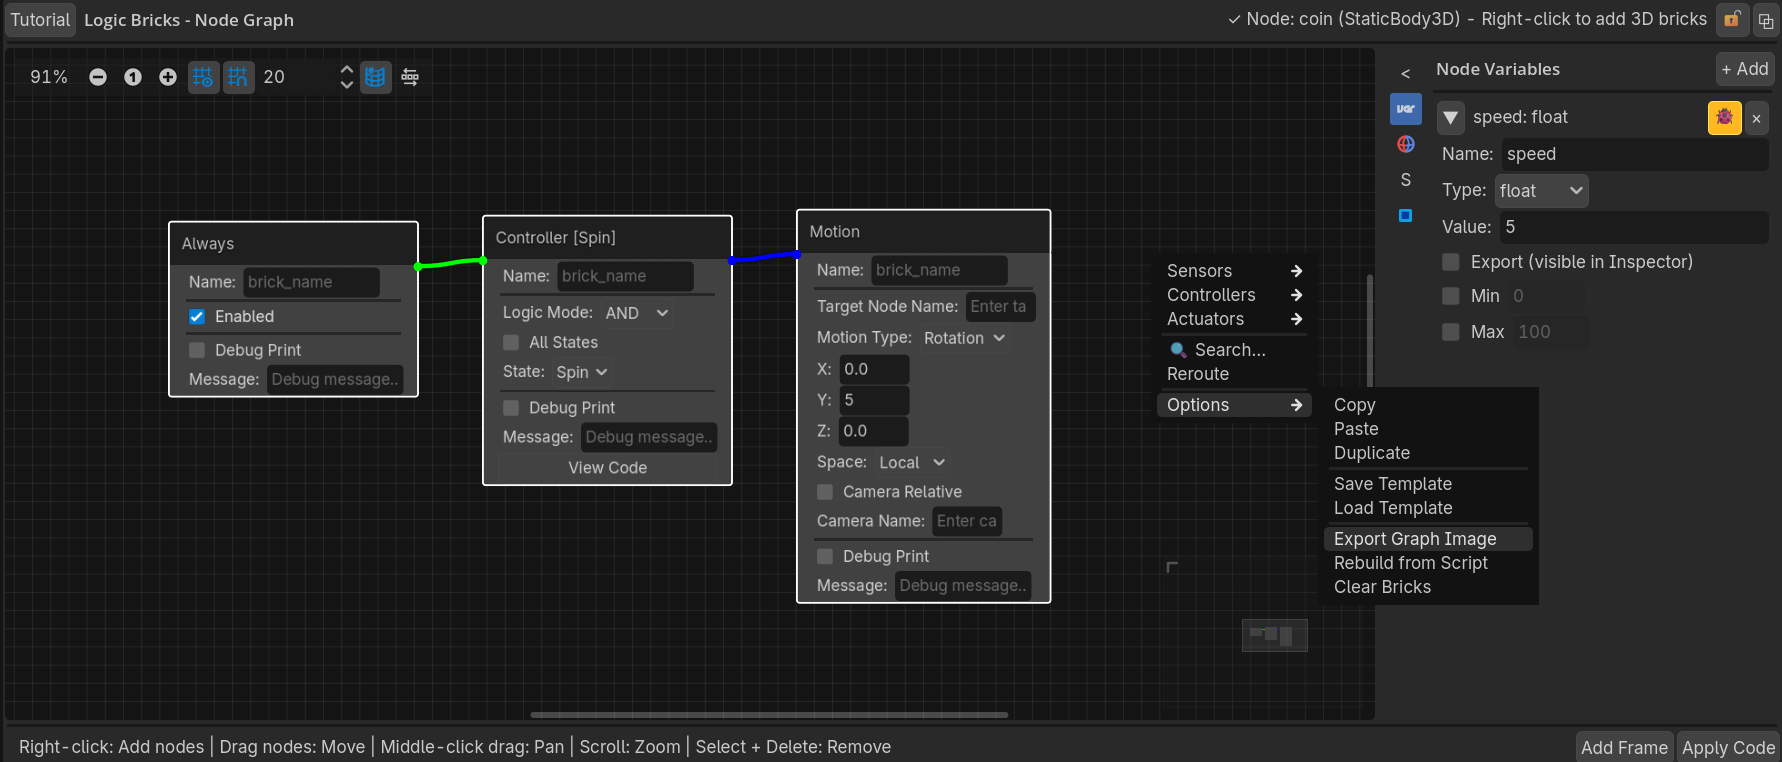Click the Controller node output port

click(x=732, y=260)
